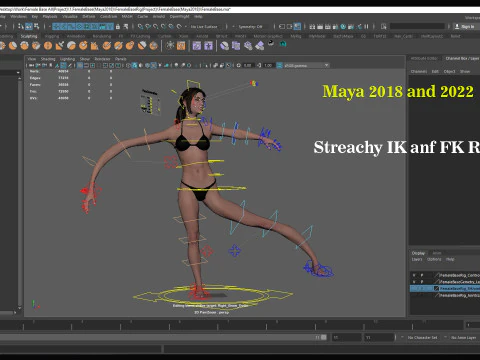480x360 pixels.
Task: Open the Key menu
Action: pyautogui.click(x=35, y=16)
